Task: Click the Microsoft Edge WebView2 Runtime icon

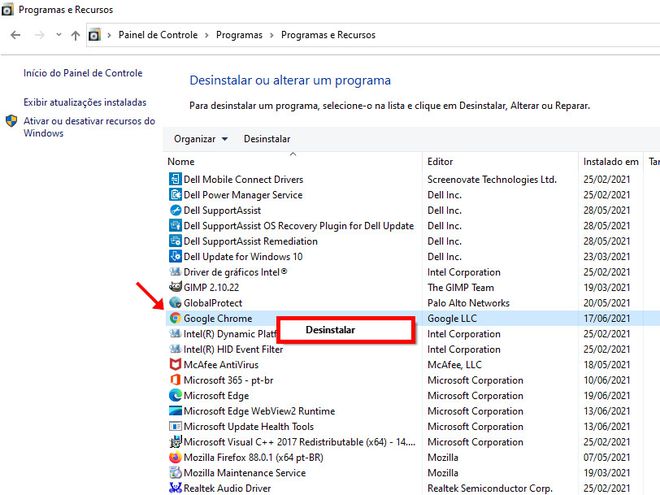Action: pyautogui.click(x=175, y=411)
